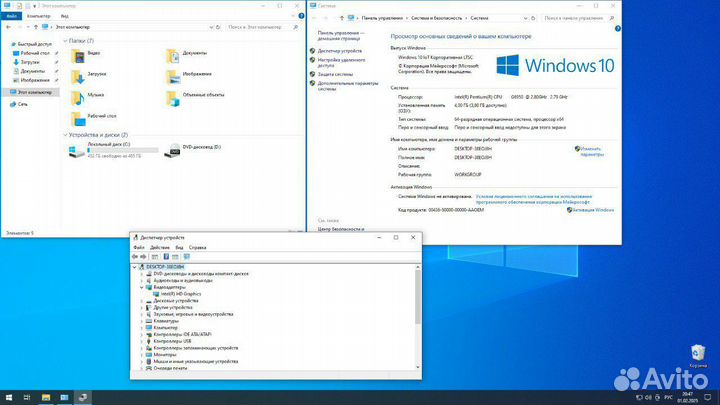The width and height of the screenshot is (720, 405).
Task: Click Панель управления домашняя страница link
Action: (x=341, y=36)
